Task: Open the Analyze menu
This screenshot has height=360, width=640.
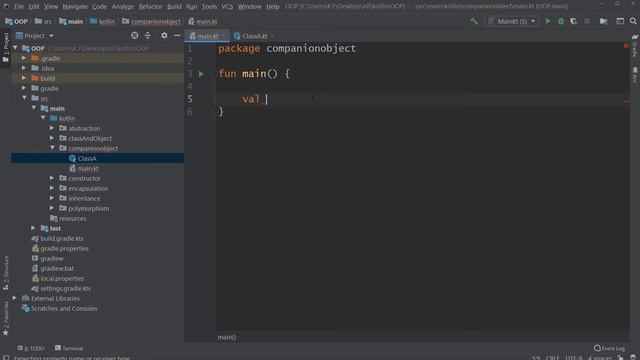Action: click(x=122, y=7)
